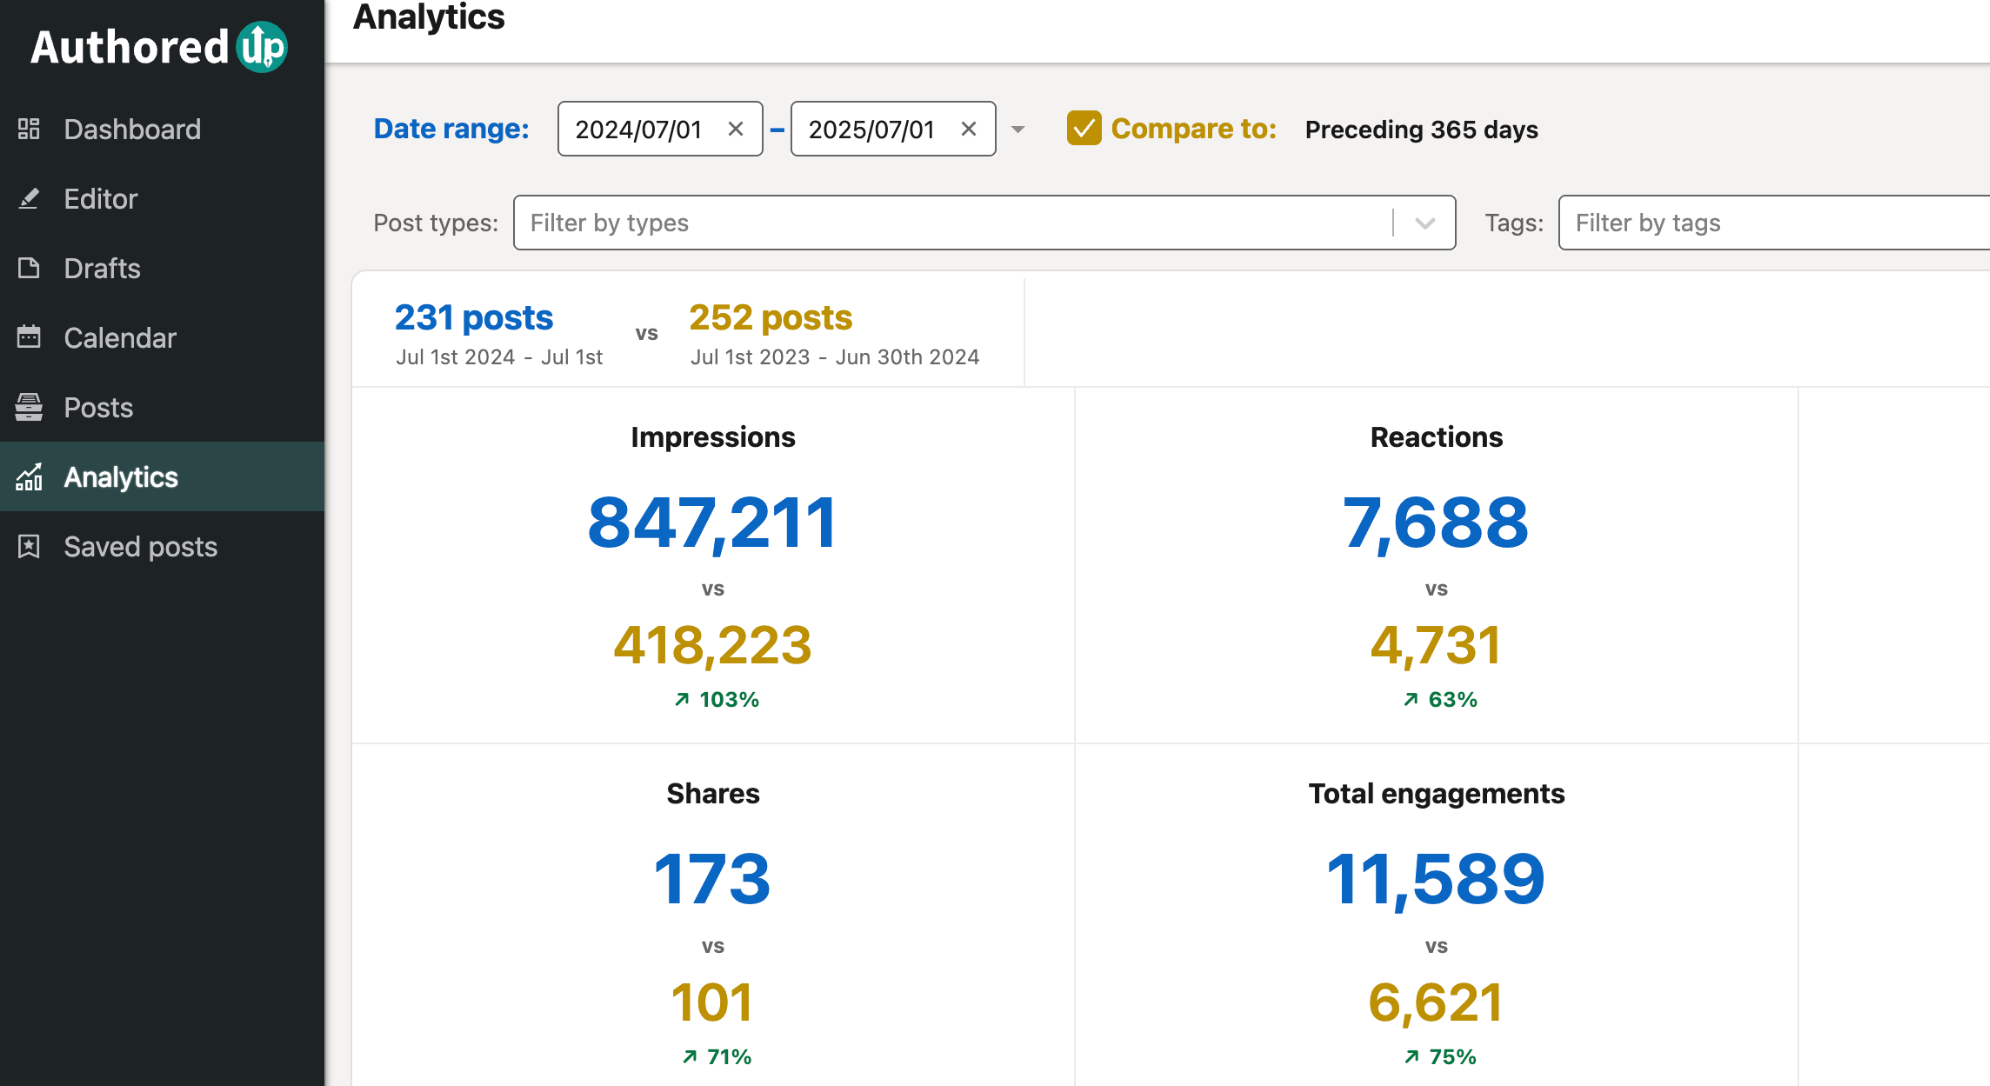The height and width of the screenshot is (1086, 1990).
Task: Go to the Calendar menu item
Action: (x=120, y=338)
